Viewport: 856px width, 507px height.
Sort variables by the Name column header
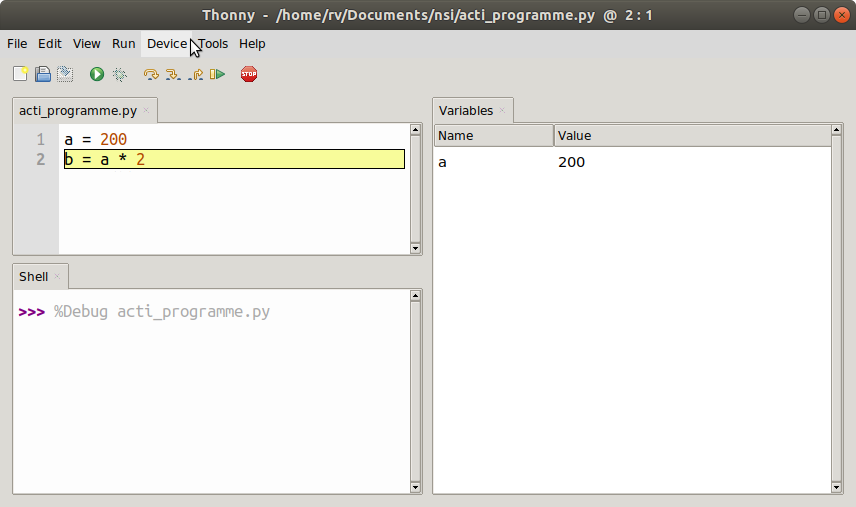[494, 136]
